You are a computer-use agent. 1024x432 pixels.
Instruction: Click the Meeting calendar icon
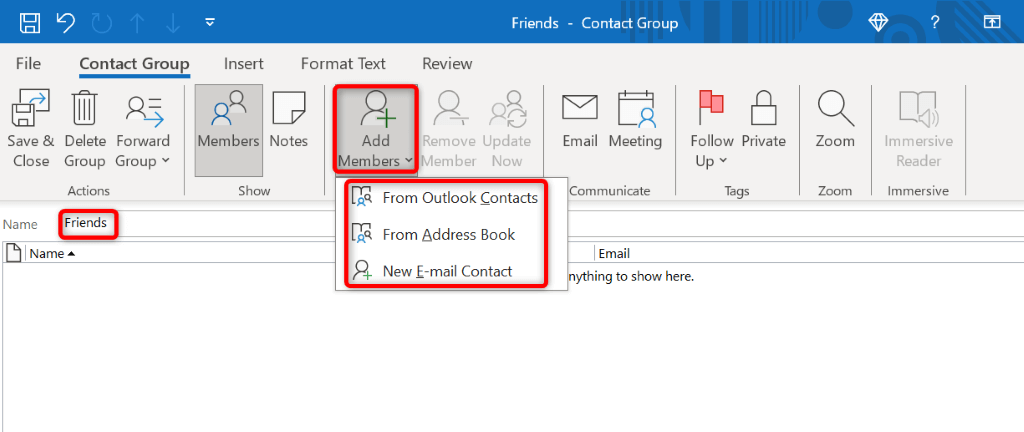click(635, 108)
